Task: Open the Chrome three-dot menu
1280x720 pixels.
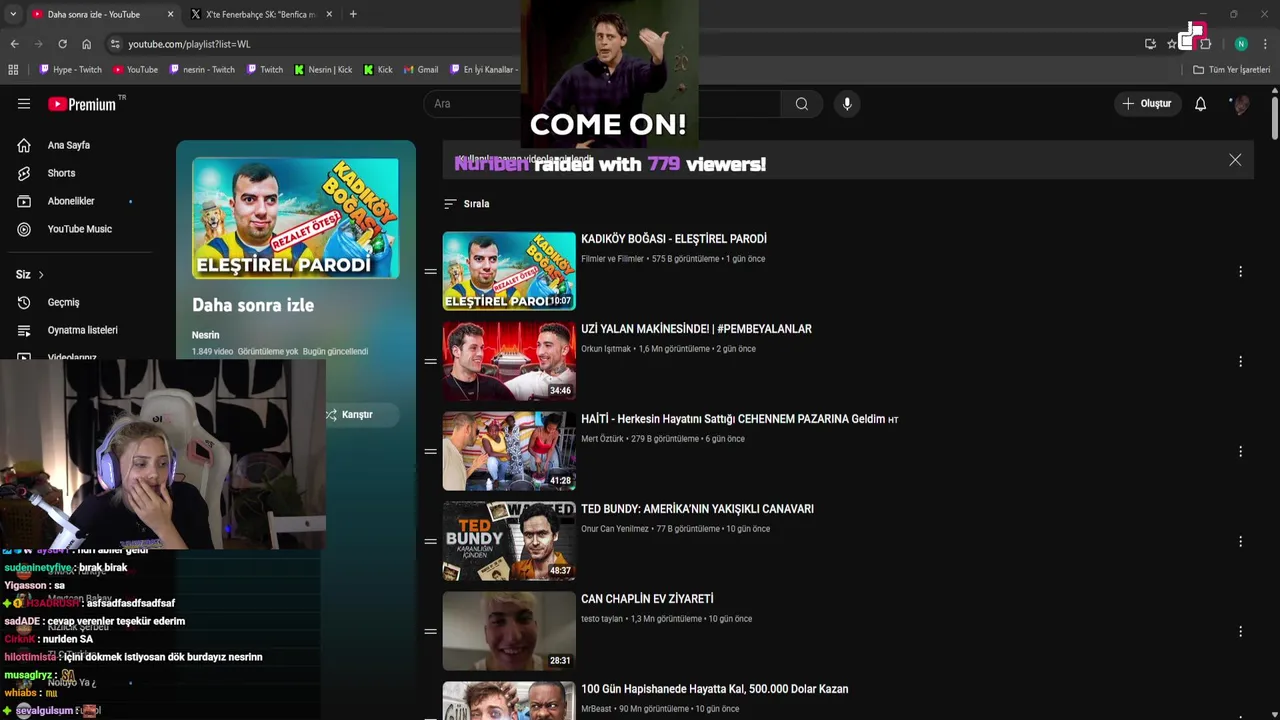Action: [x=1266, y=44]
